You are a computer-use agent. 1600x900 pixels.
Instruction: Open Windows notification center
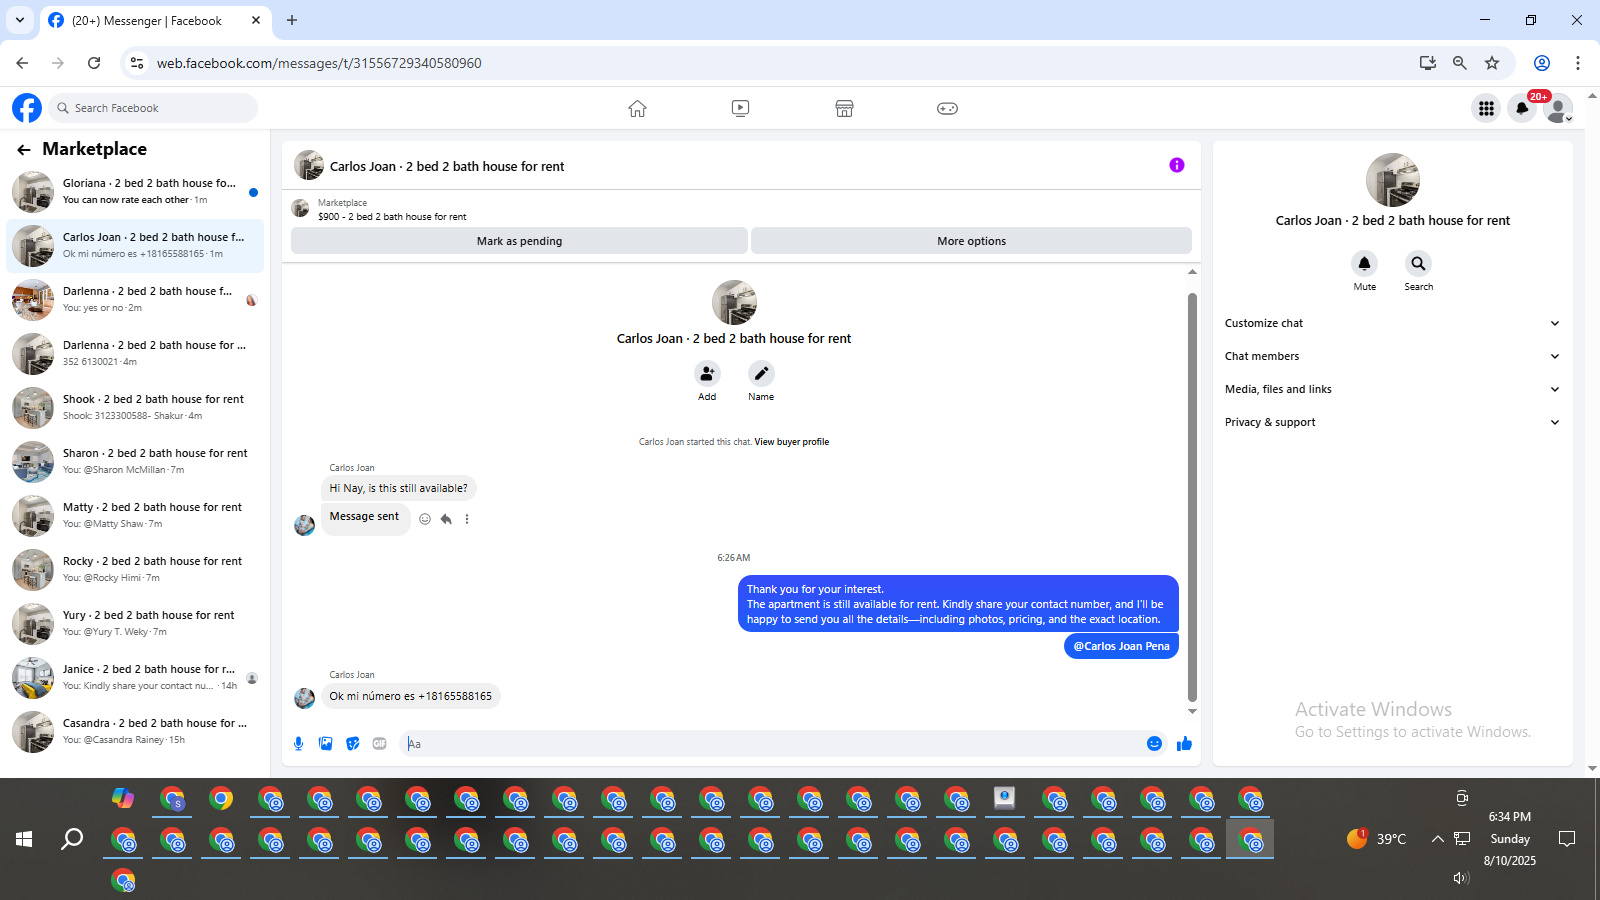pyautogui.click(x=1567, y=839)
